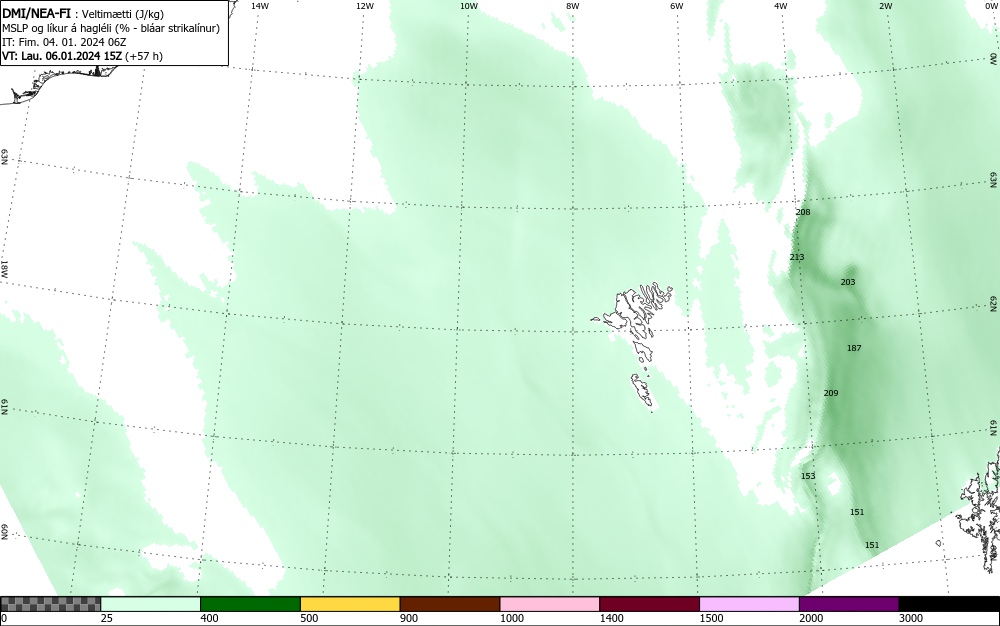
Task: Click the dark green 400–500 legend swatch
Action: pyautogui.click(x=250, y=604)
